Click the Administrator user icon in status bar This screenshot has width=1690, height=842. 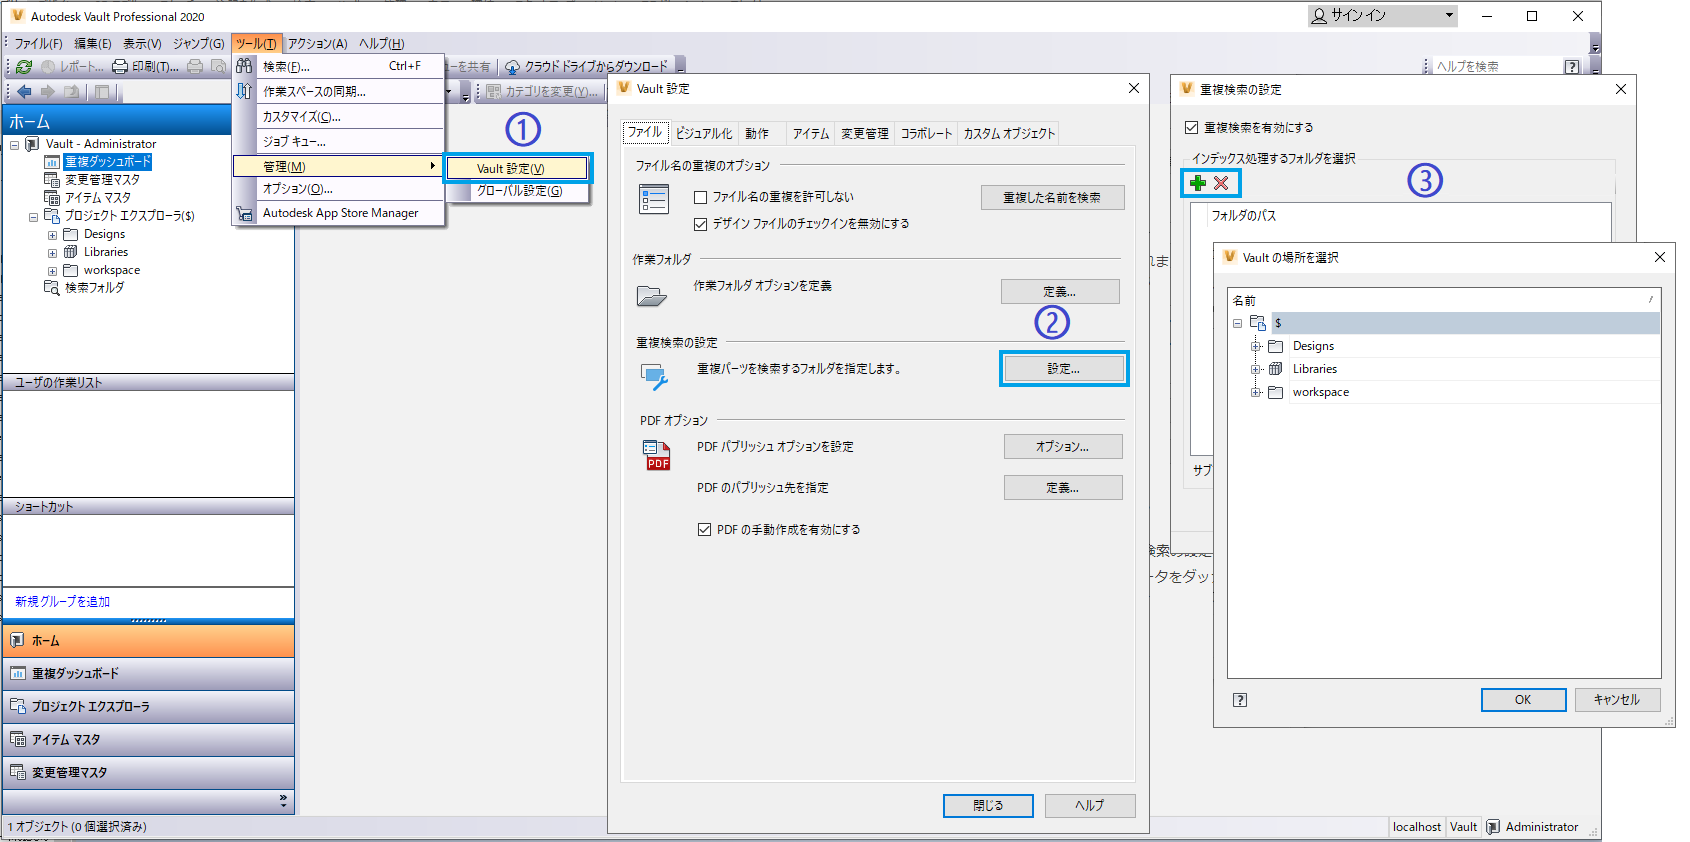1493,827
